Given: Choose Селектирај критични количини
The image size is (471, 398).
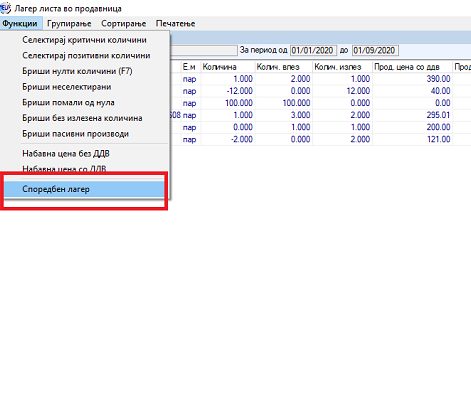Looking at the screenshot, I should pos(85,40).
